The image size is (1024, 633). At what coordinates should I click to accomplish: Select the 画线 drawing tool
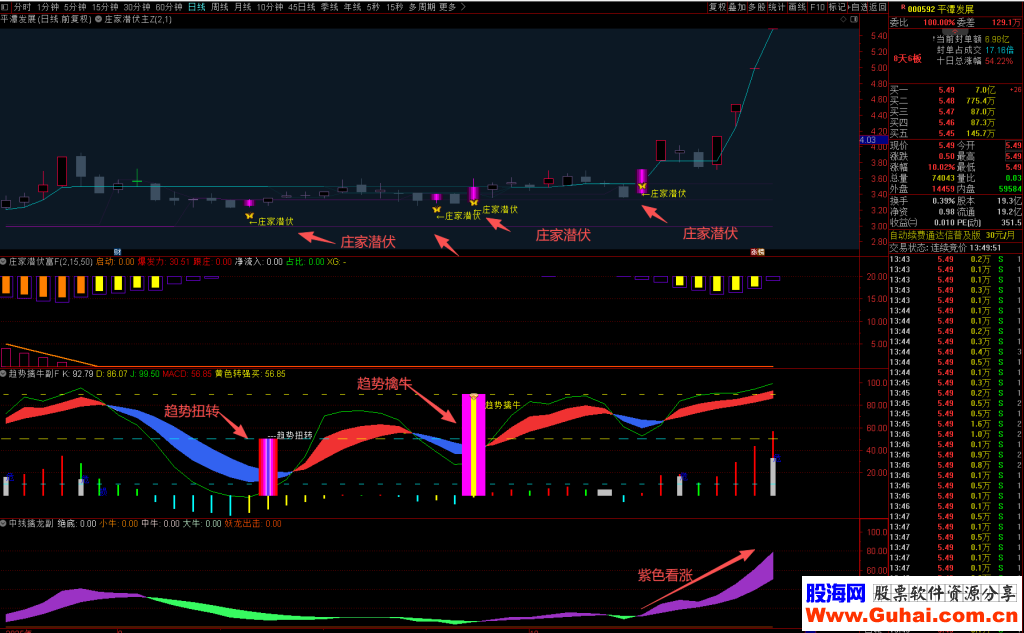pos(797,6)
